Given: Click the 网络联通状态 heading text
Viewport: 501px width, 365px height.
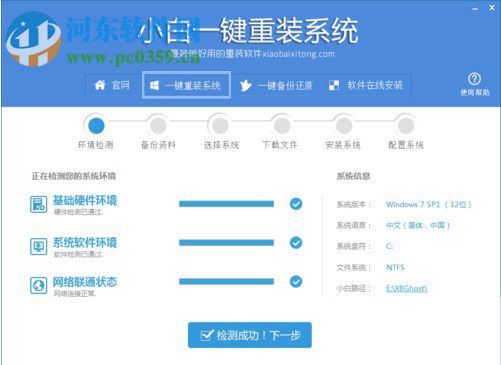Looking at the screenshot, I should tap(85, 282).
